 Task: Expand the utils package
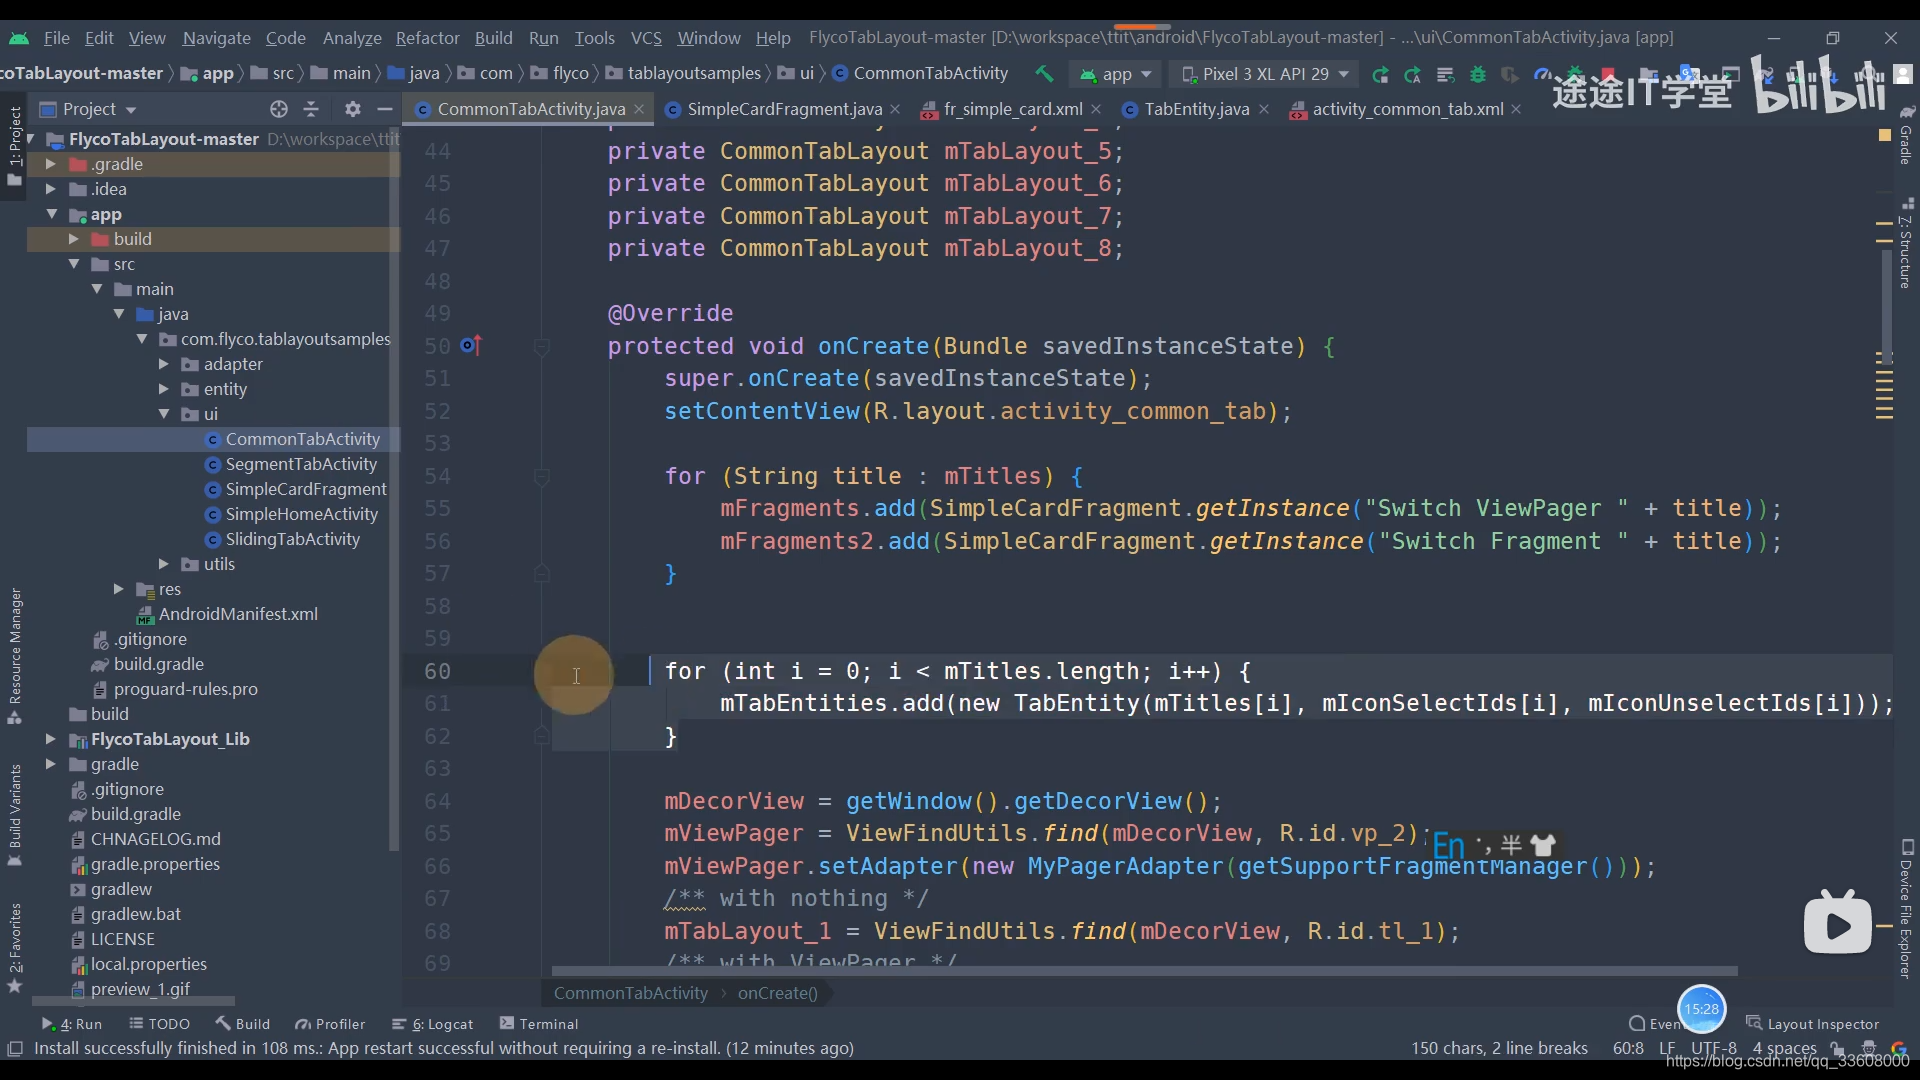pos(163,564)
